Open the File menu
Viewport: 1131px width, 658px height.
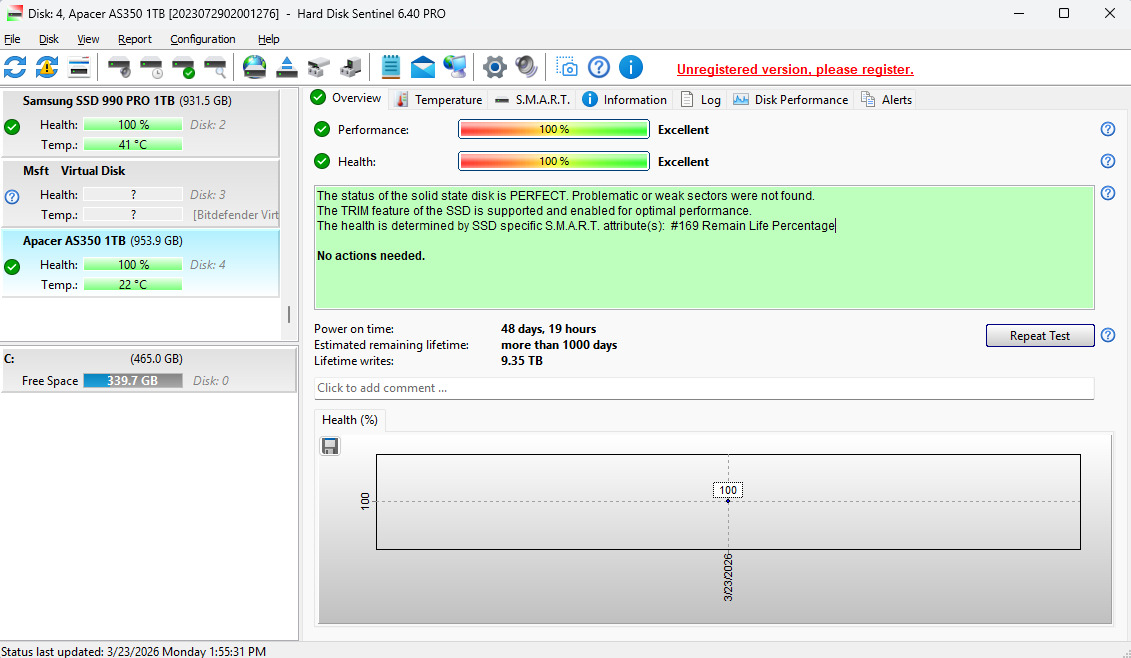click(12, 39)
